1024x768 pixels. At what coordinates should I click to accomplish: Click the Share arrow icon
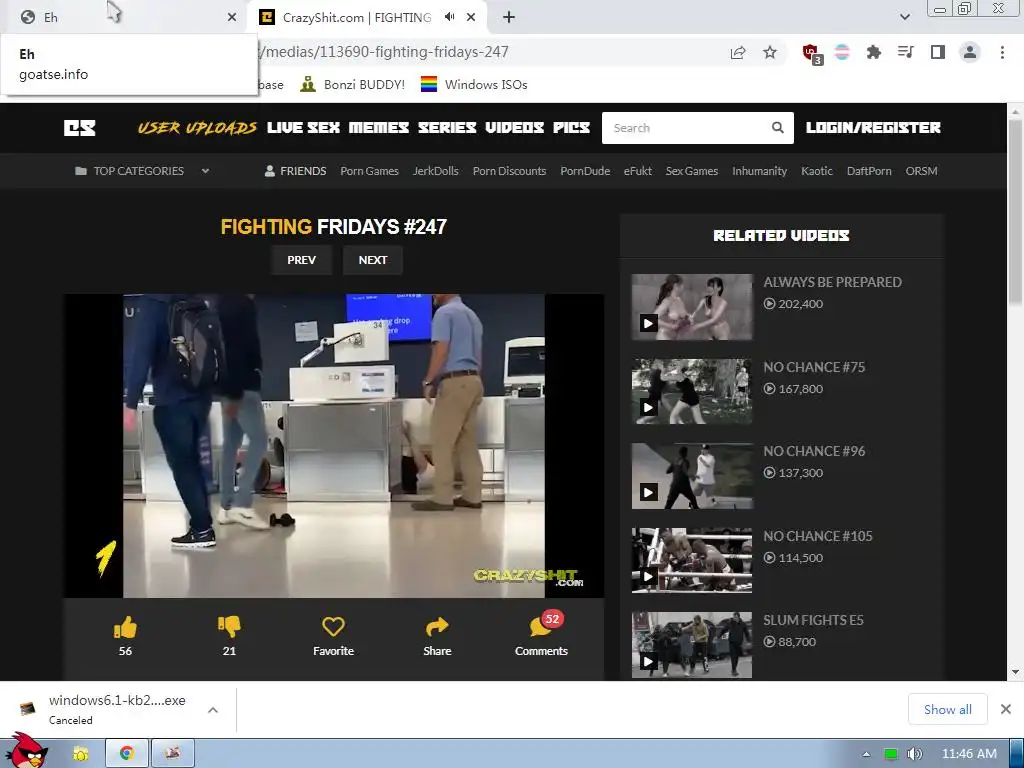pos(437,627)
